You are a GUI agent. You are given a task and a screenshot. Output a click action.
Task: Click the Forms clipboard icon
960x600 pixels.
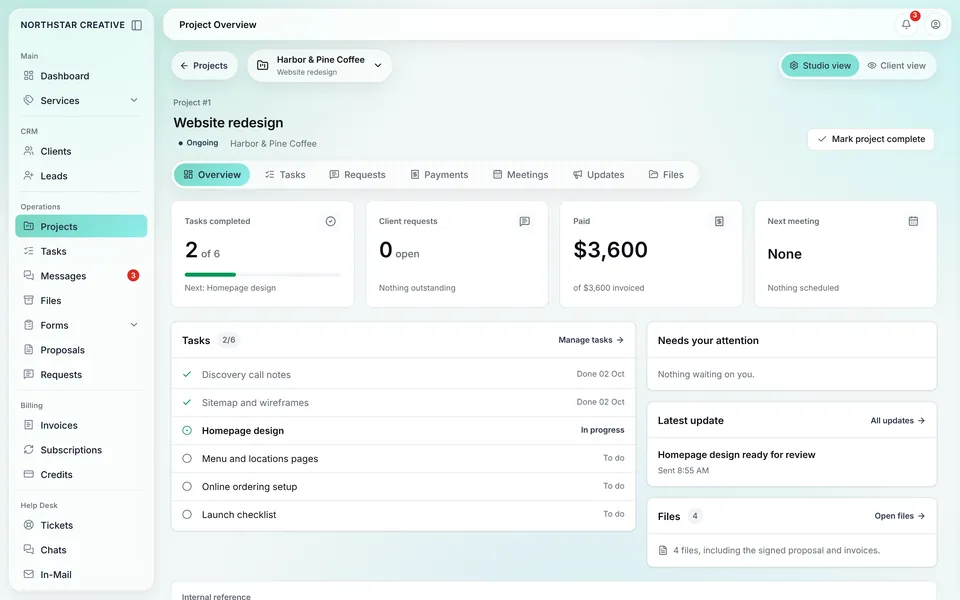(x=28, y=325)
